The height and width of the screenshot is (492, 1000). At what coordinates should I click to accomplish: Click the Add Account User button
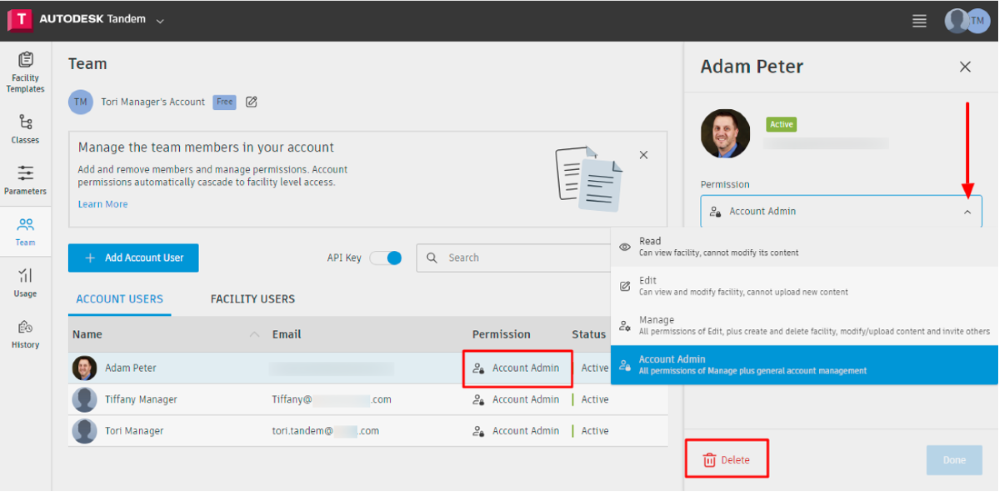[133, 258]
